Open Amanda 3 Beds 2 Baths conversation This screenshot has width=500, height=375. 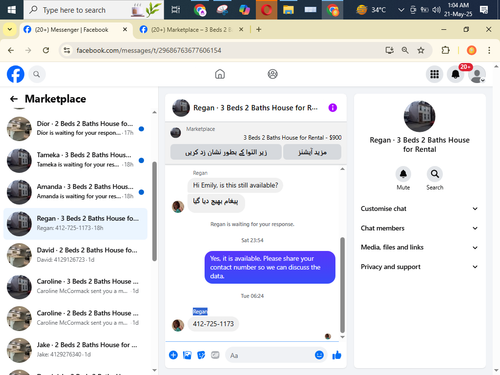(75, 192)
